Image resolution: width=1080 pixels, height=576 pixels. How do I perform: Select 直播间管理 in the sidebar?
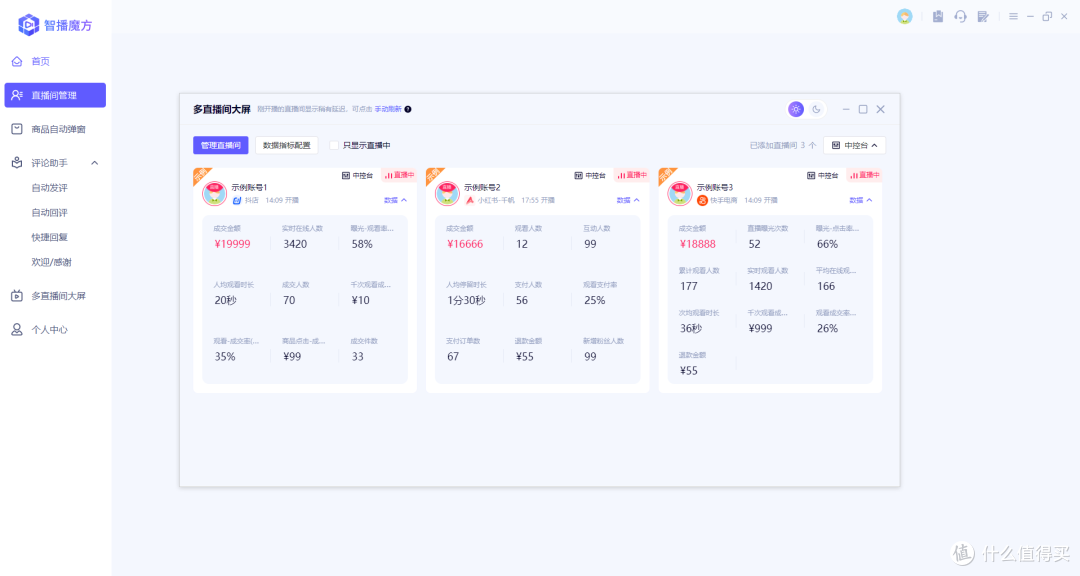pyautogui.click(x=55, y=95)
